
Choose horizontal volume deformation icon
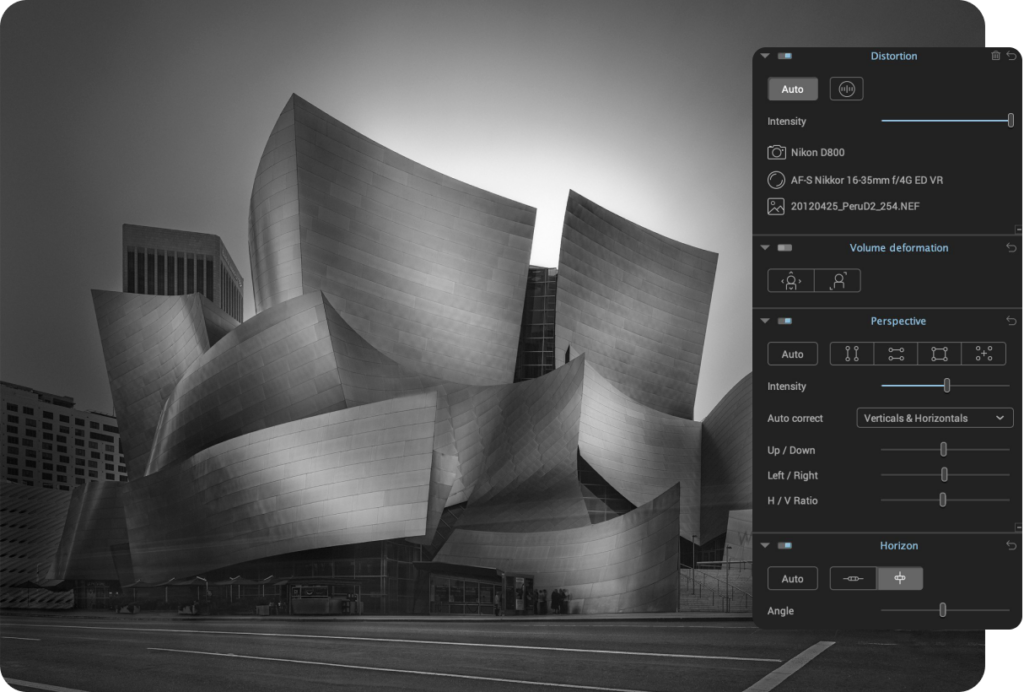tap(791, 281)
